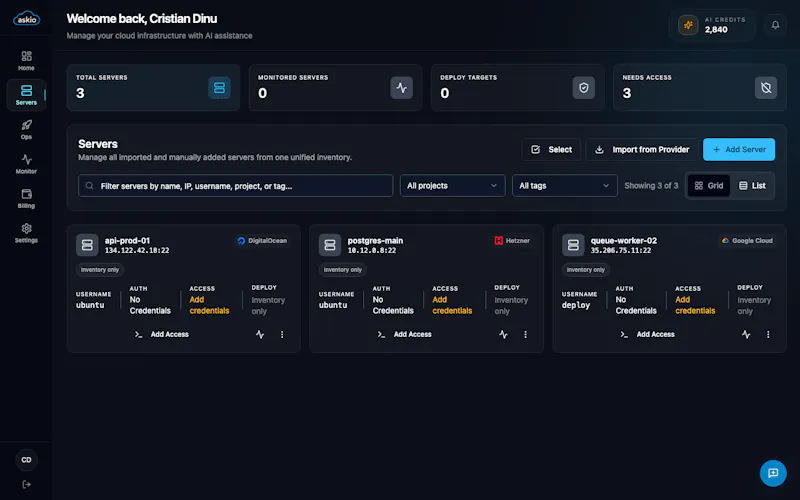Switch to List view
This screenshot has width=800, height=500.
752,186
